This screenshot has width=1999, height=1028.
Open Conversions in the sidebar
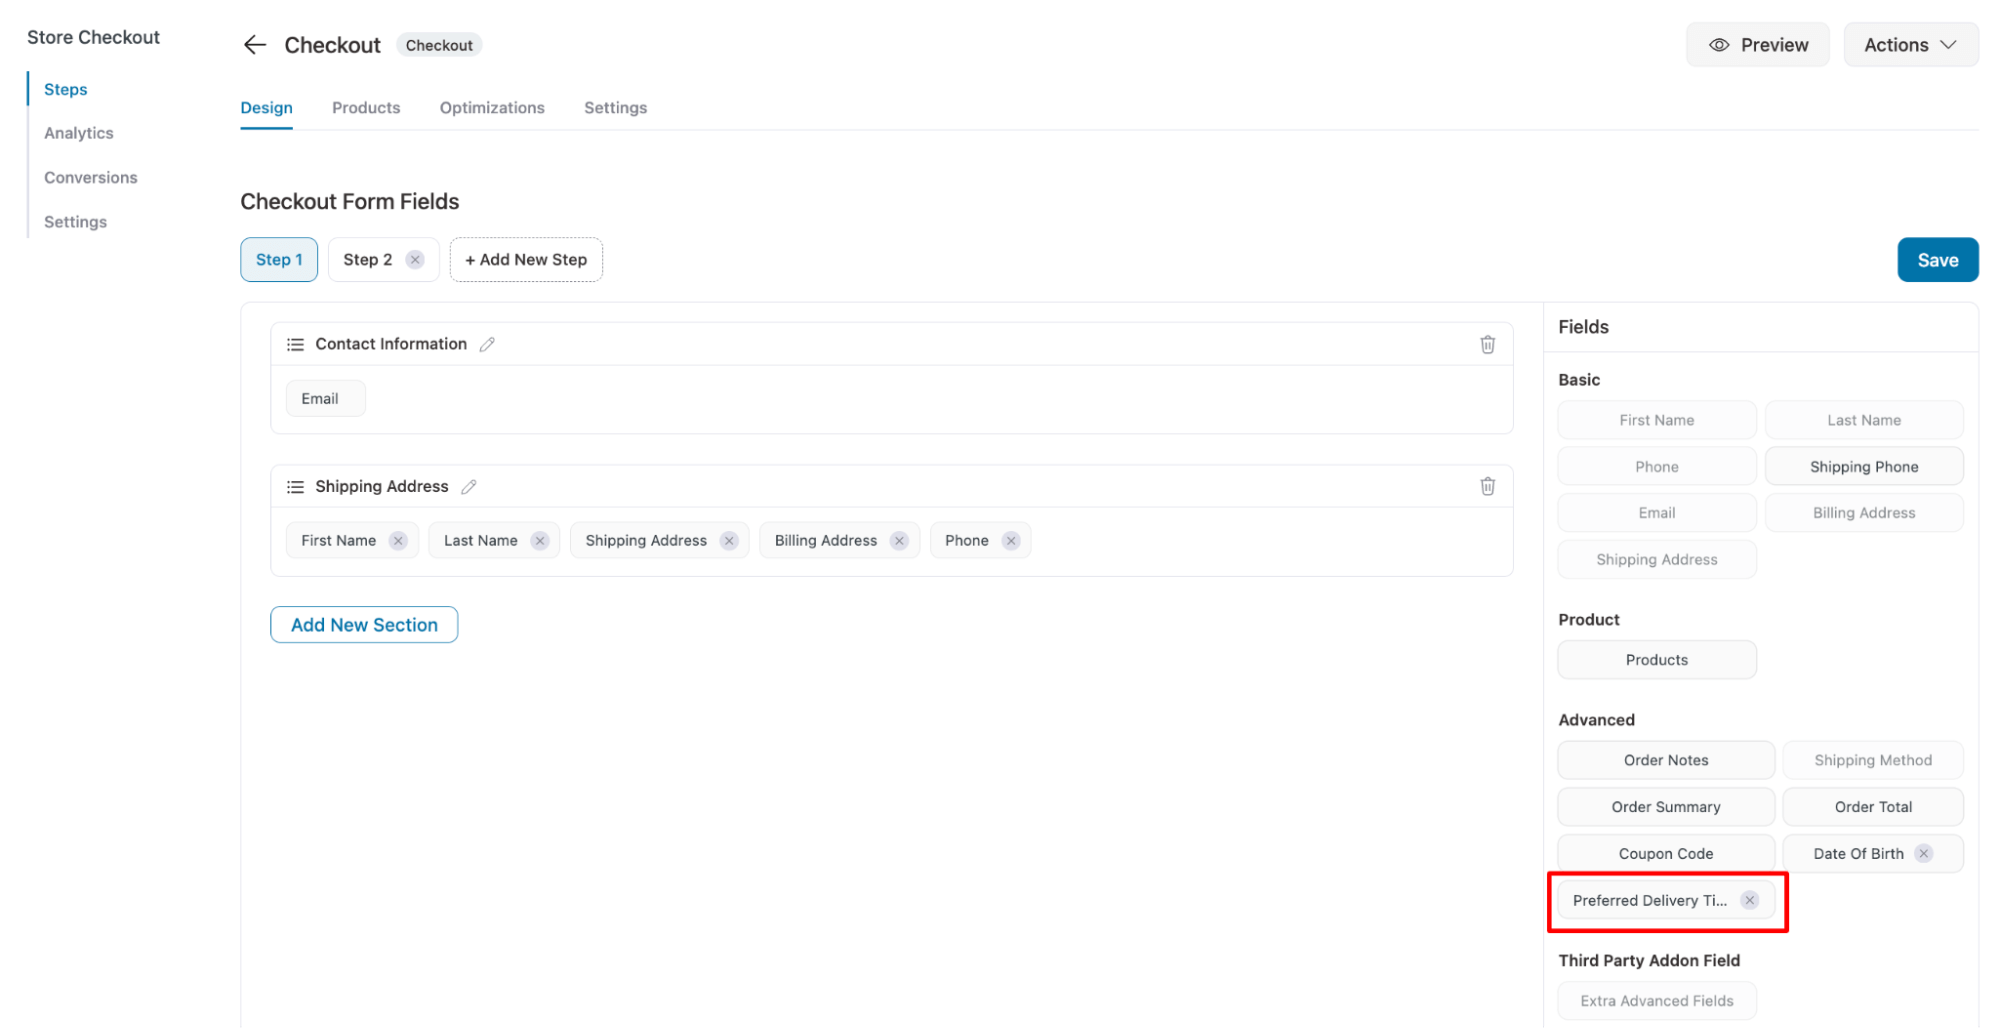coord(91,178)
